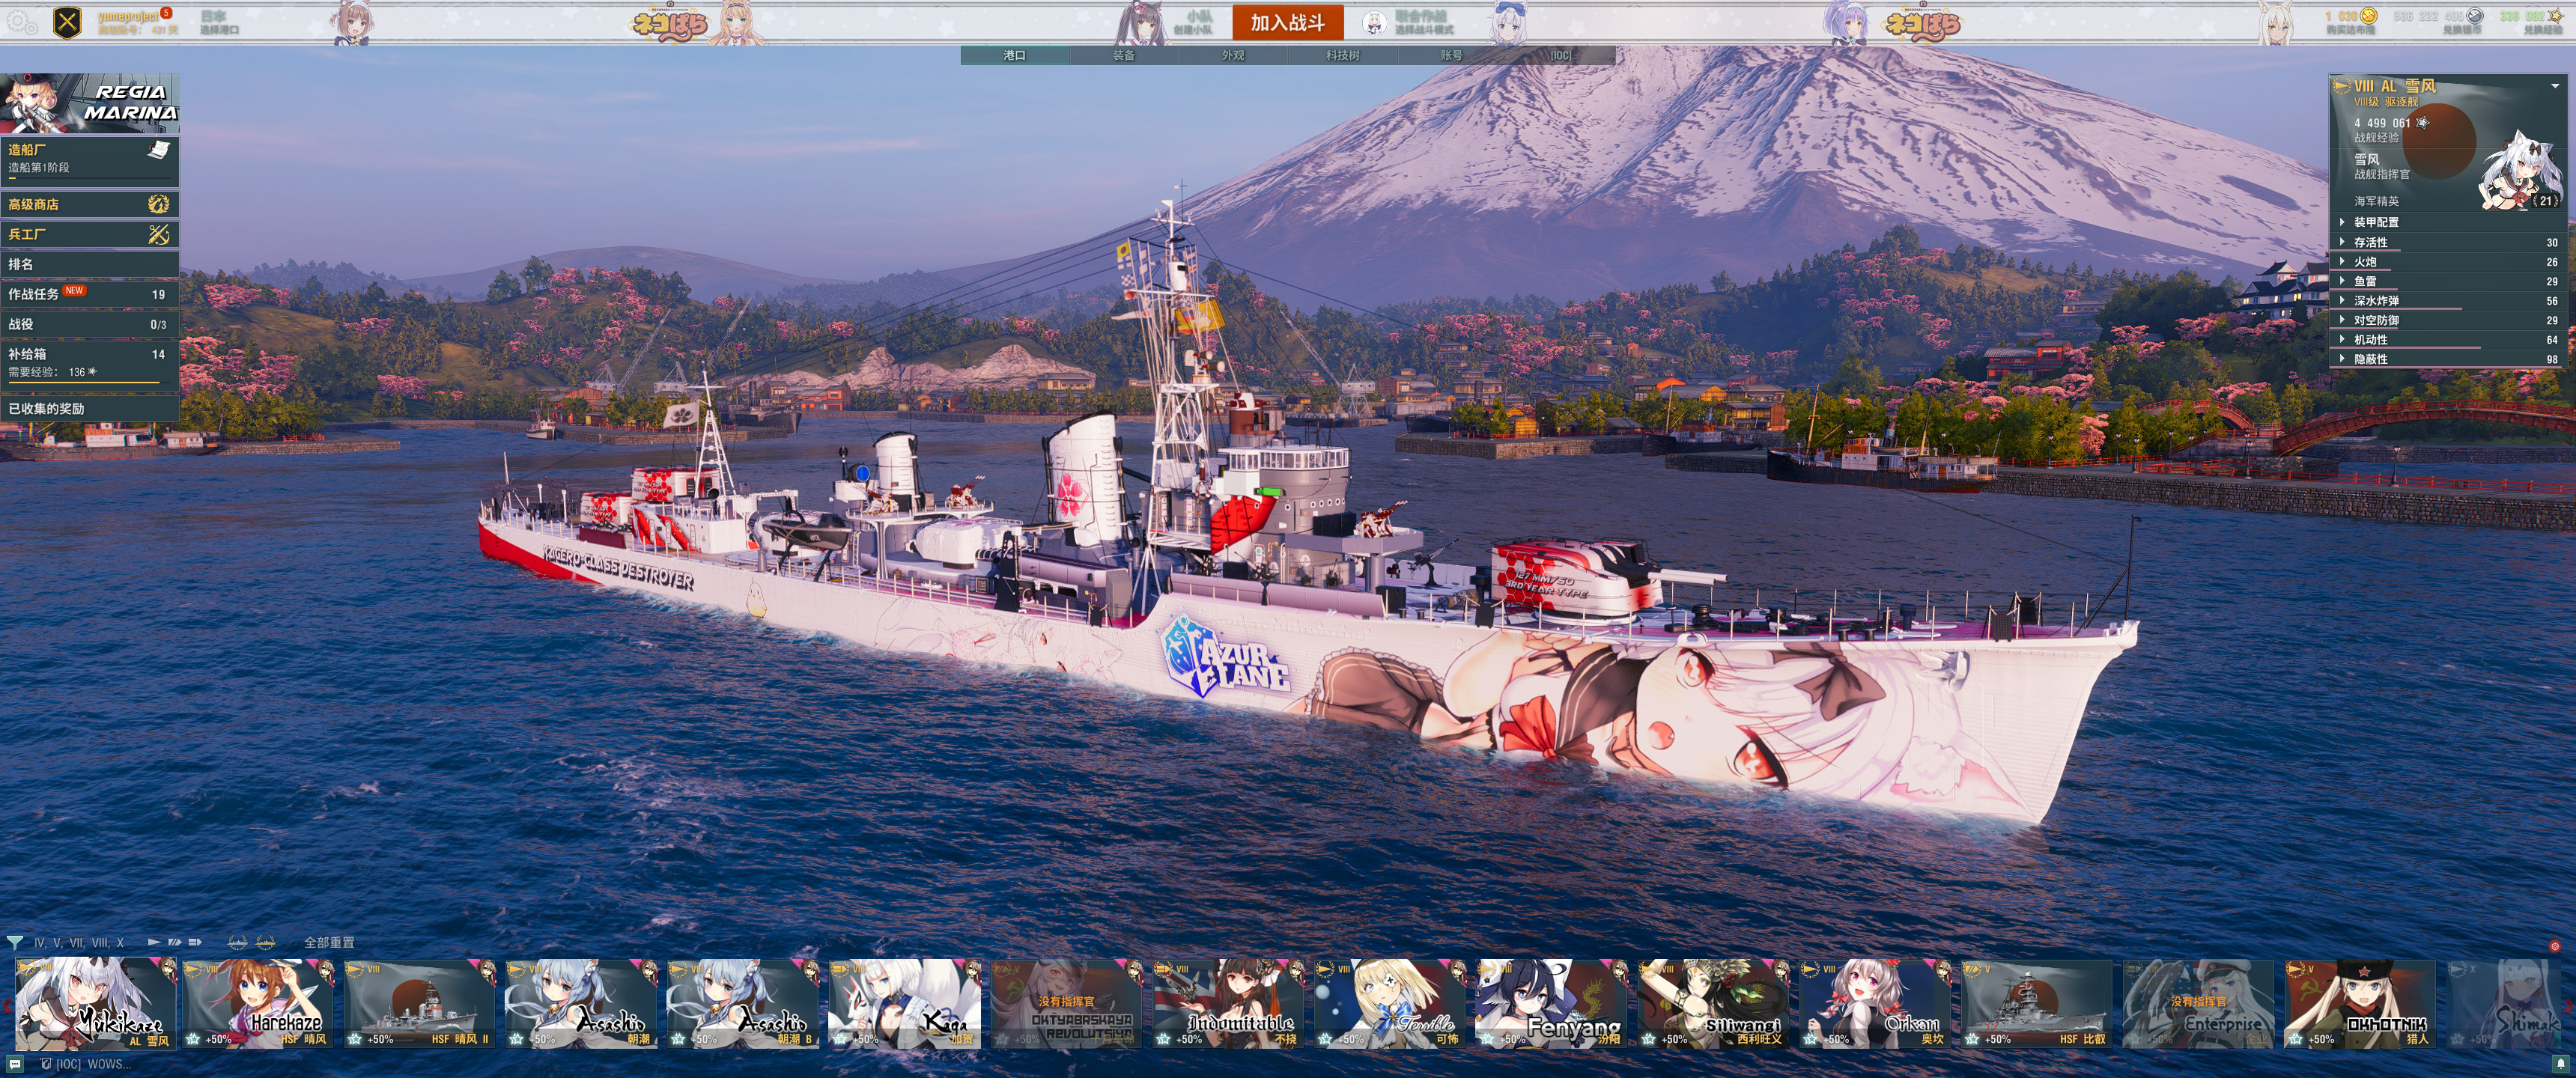This screenshot has height=1078, width=2576.
Task: Click 全部重置 to reset filters
Action: [329, 942]
